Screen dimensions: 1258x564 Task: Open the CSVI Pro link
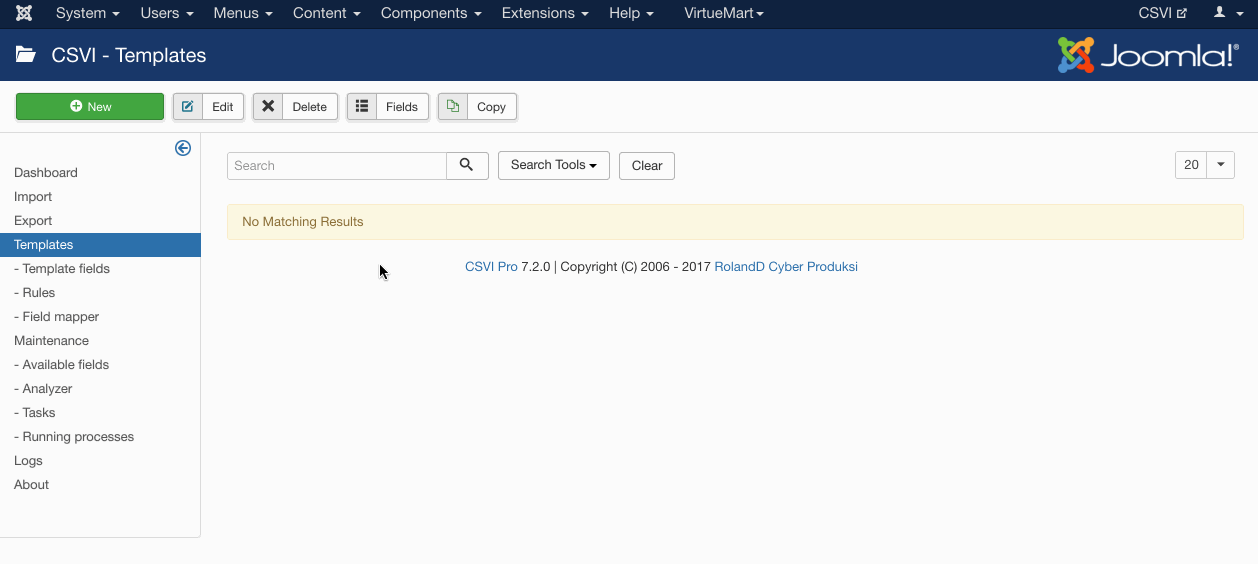point(491,267)
